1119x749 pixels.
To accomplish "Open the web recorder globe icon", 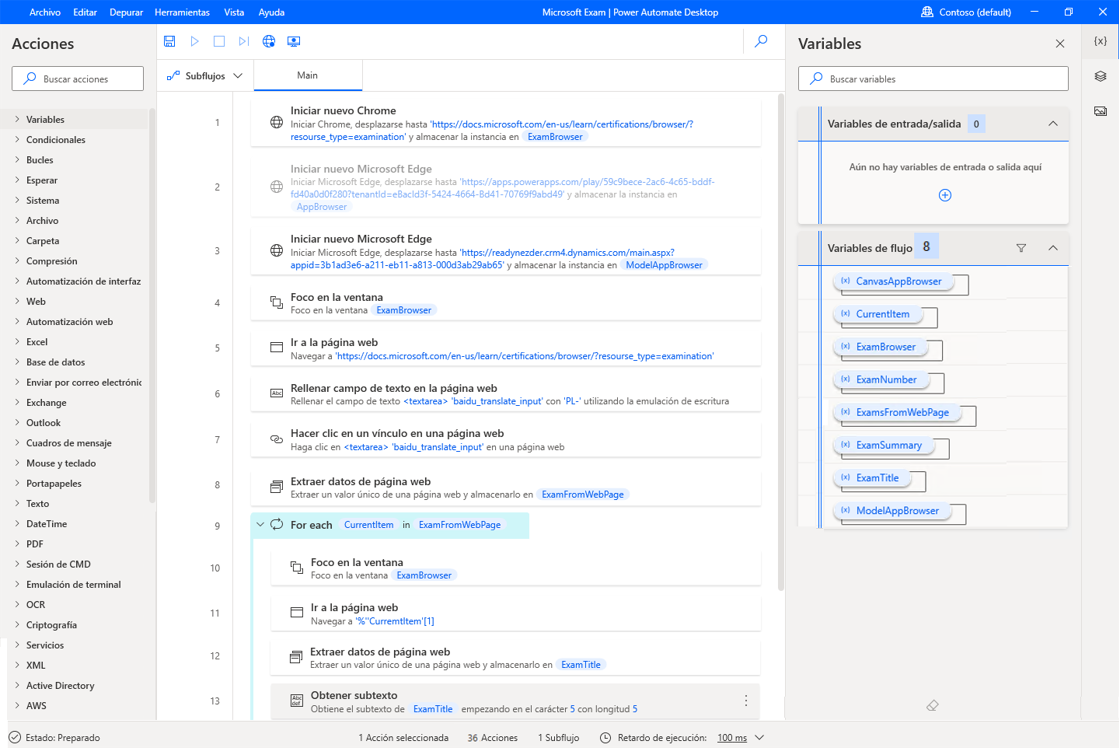I will 267,41.
